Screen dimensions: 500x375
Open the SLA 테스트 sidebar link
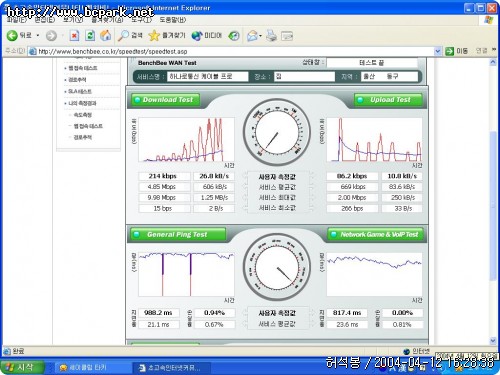tap(80, 91)
